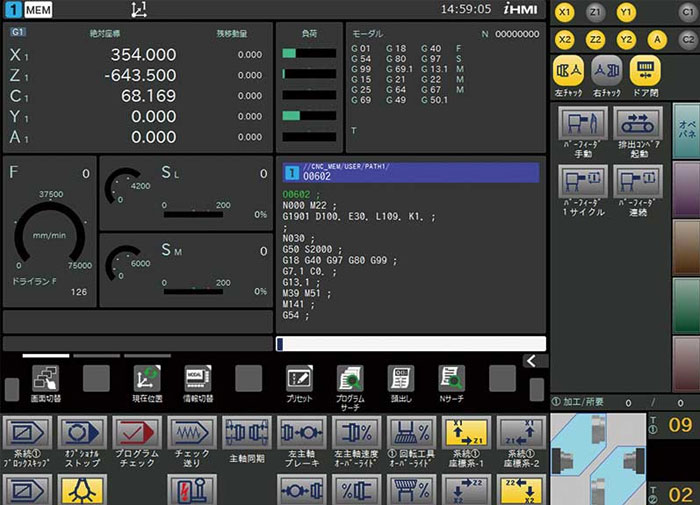Select the line 'G50 S2000 ;'

click(312, 250)
